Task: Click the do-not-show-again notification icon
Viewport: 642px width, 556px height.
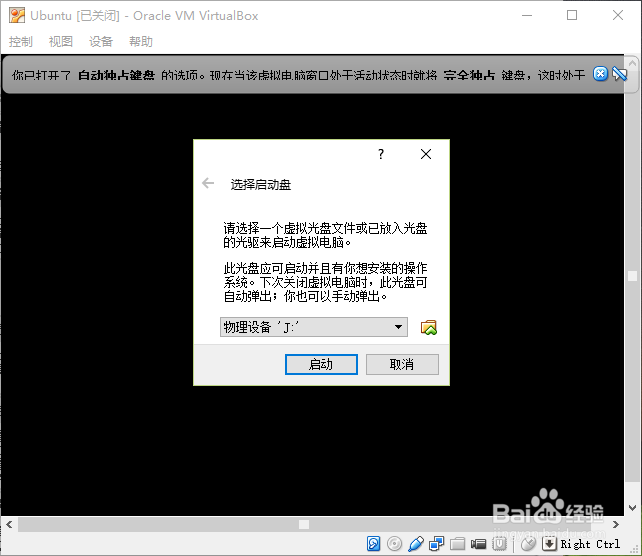Action: point(619,74)
